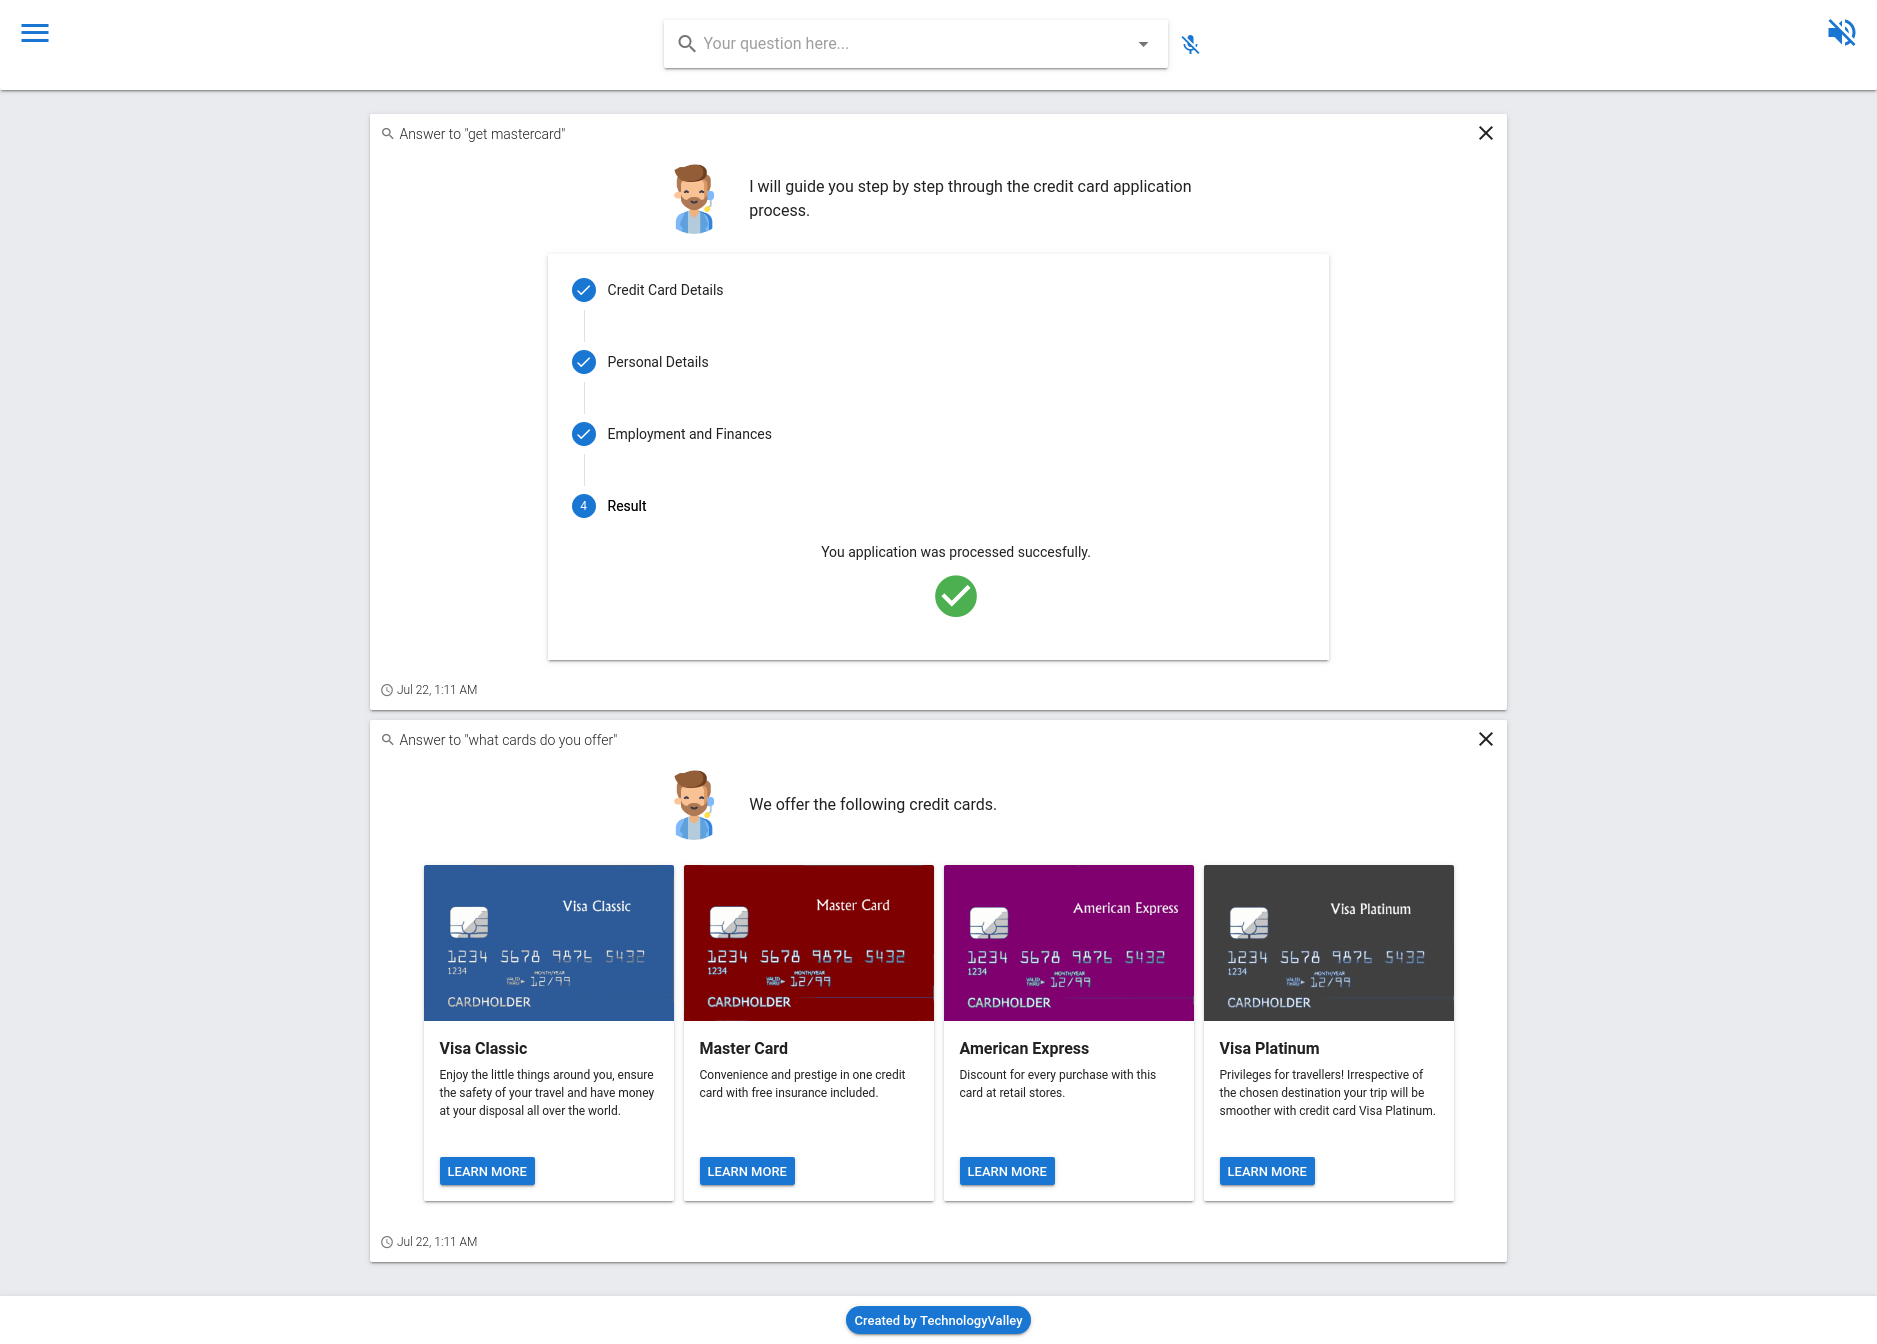
Task: Toggle the microphone mute icon
Action: (1190, 44)
